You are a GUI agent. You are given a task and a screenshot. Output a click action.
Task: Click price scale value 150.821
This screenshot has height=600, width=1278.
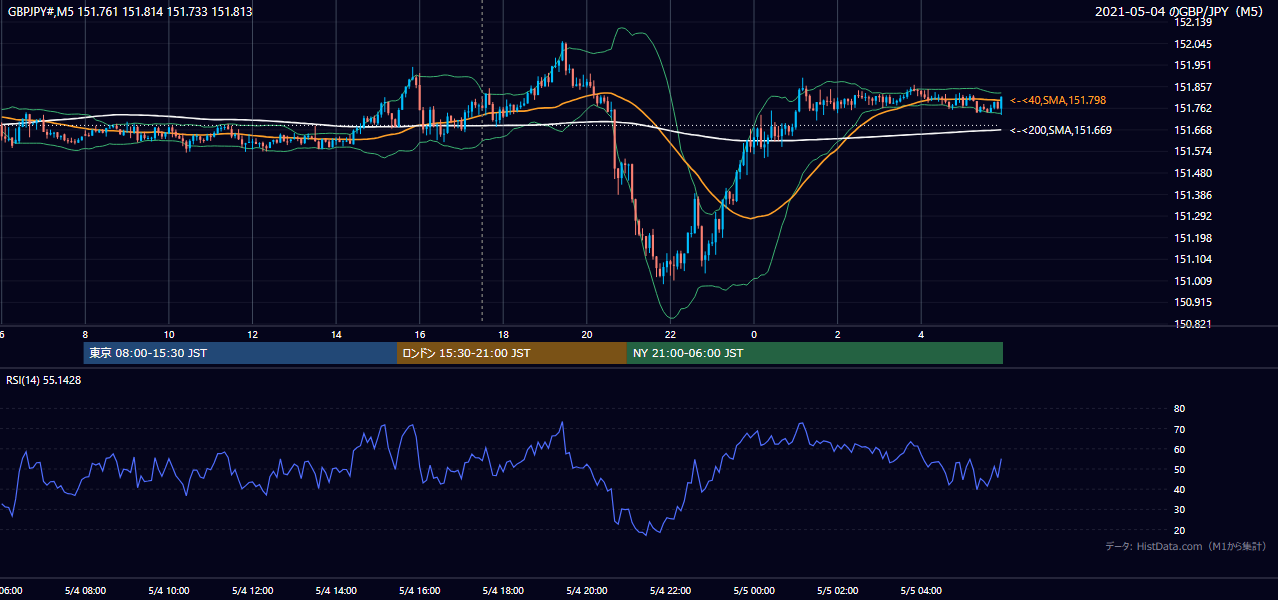tap(1192, 324)
